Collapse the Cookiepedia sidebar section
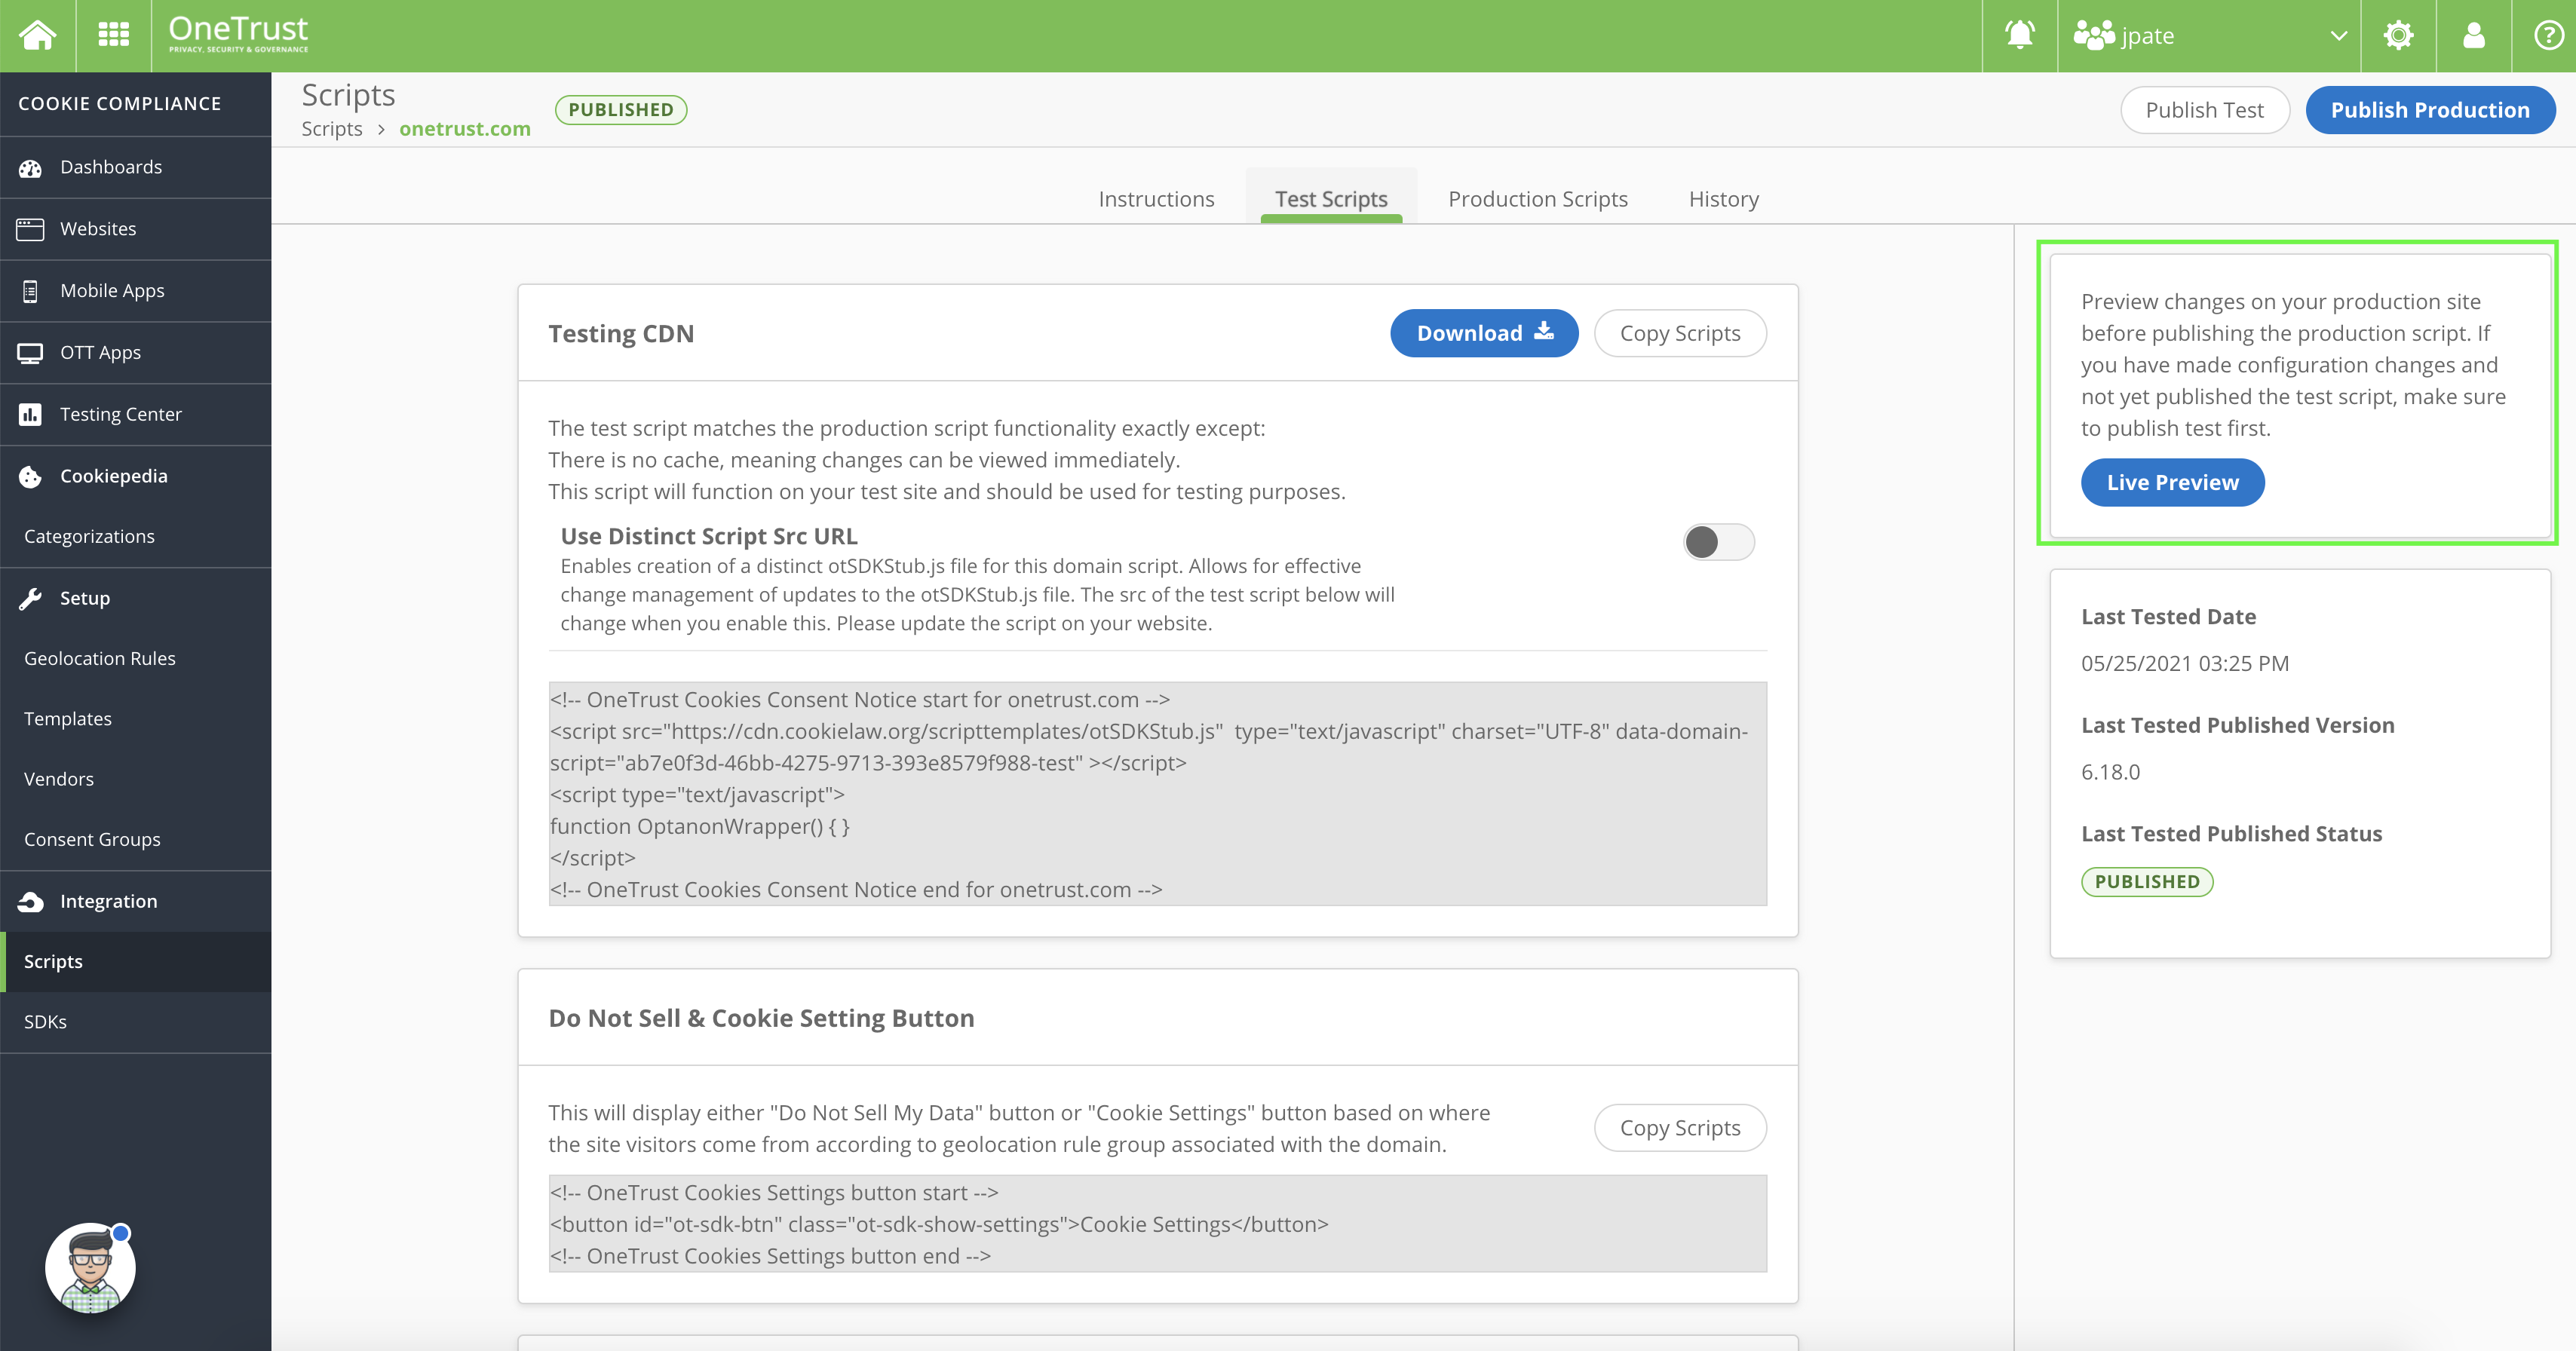The image size is (2576, 1351). pyautogui.click(x=113, y=476)
